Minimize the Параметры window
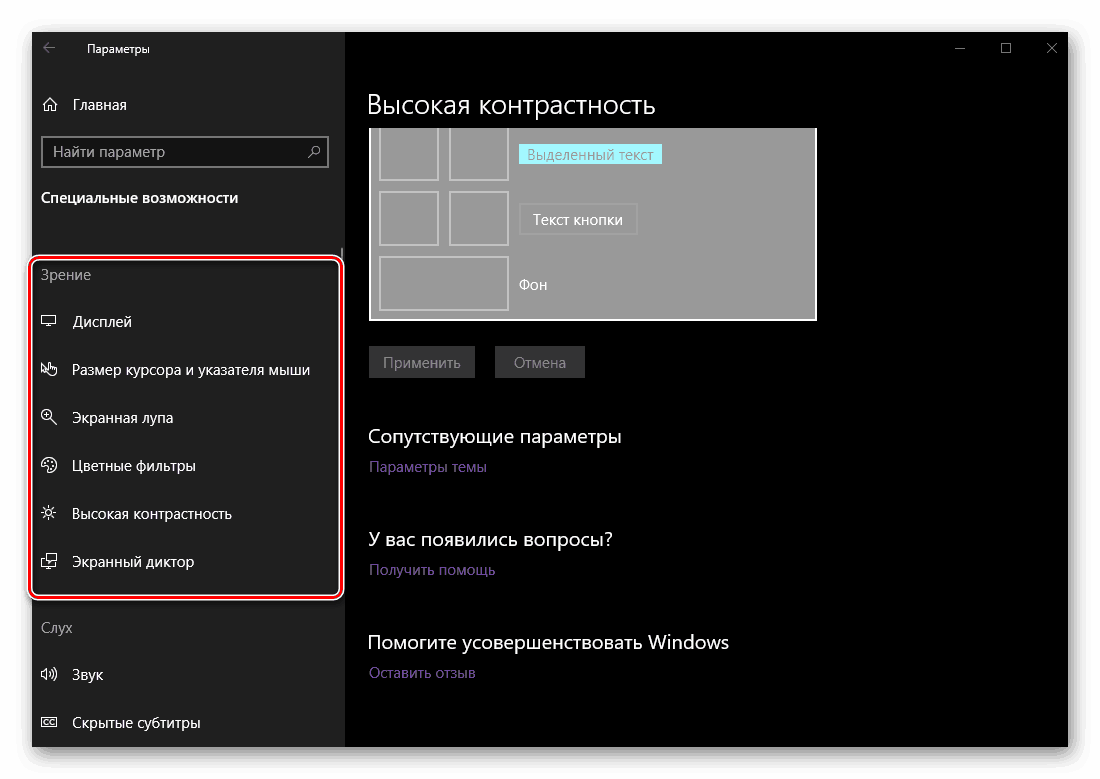Image resolution: width=1100 pixels, height=779 pixels. click(960, 48)
